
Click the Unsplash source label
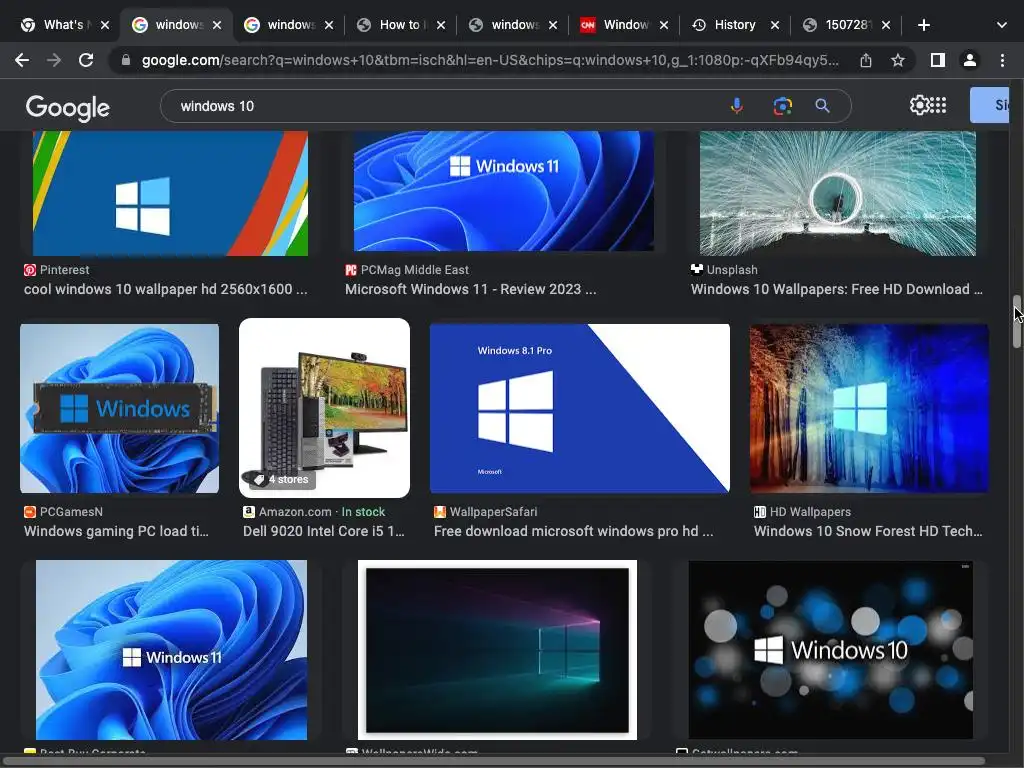pos(724,270)
